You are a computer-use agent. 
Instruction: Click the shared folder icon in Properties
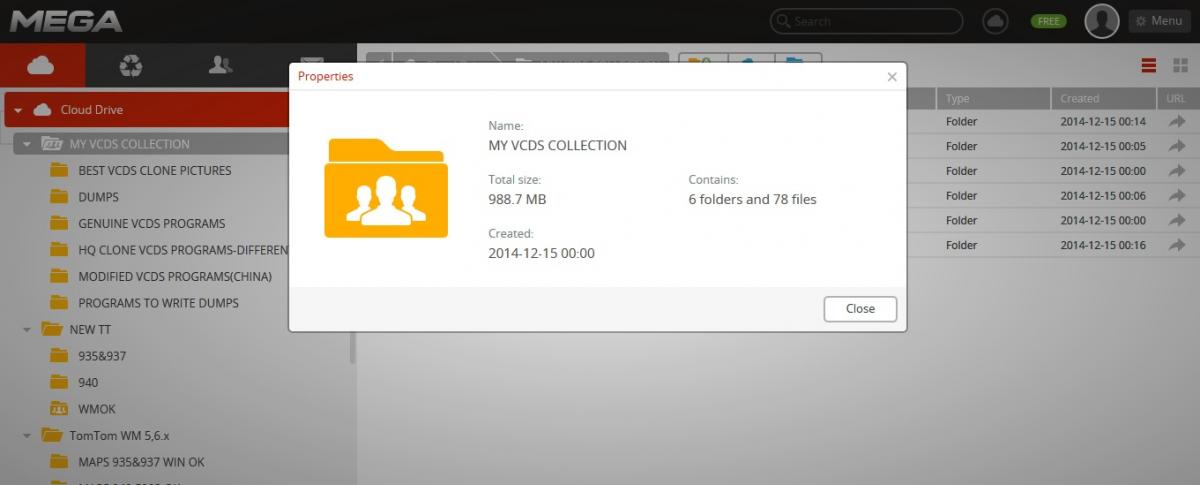(x=386, y=188)
